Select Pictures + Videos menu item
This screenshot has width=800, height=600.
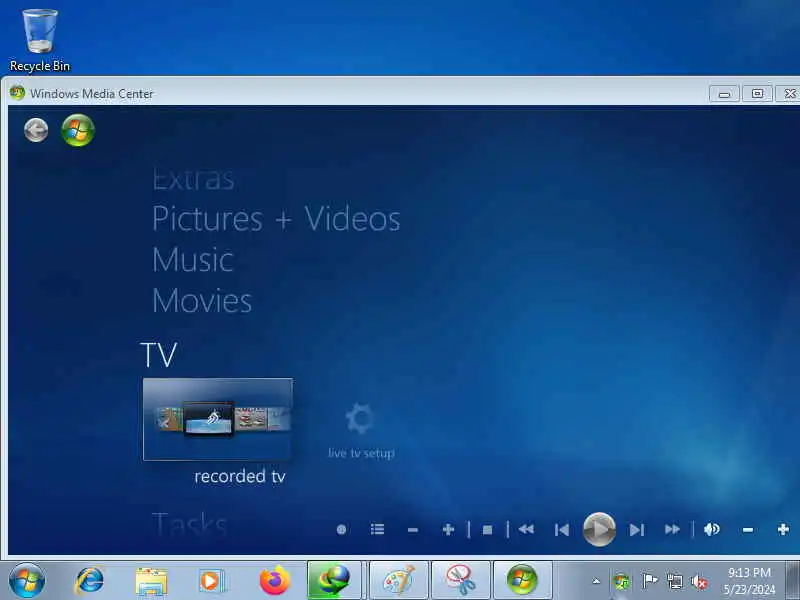click(276, 219)
